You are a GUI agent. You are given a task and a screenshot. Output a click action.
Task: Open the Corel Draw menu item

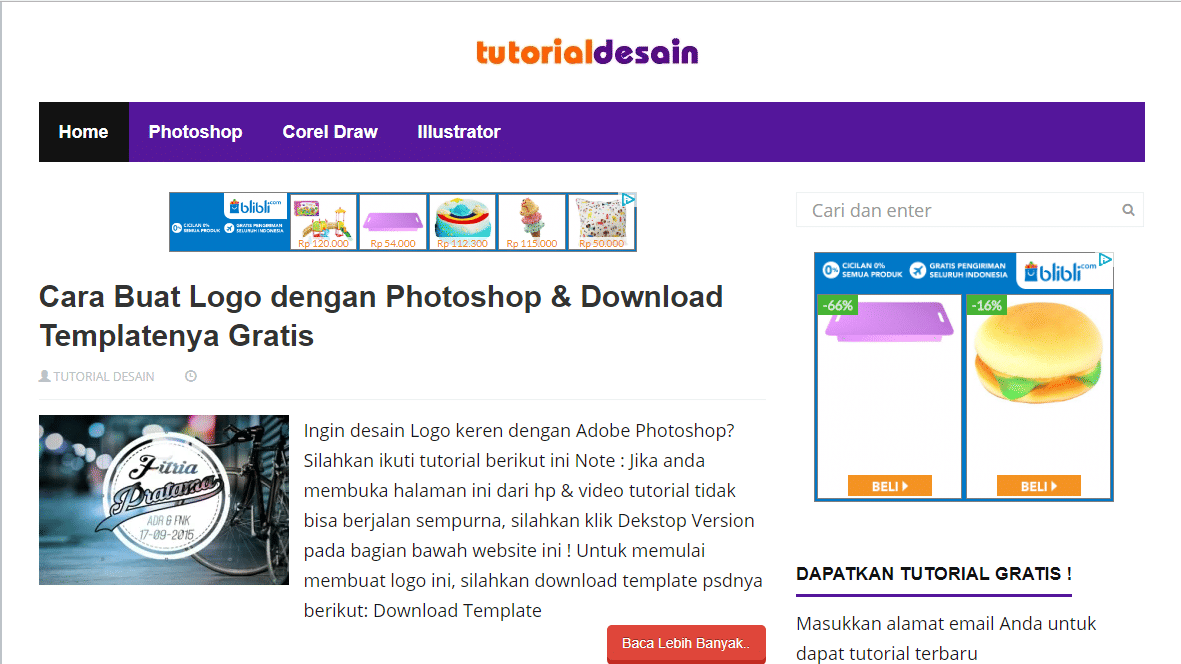click(330, 131)
